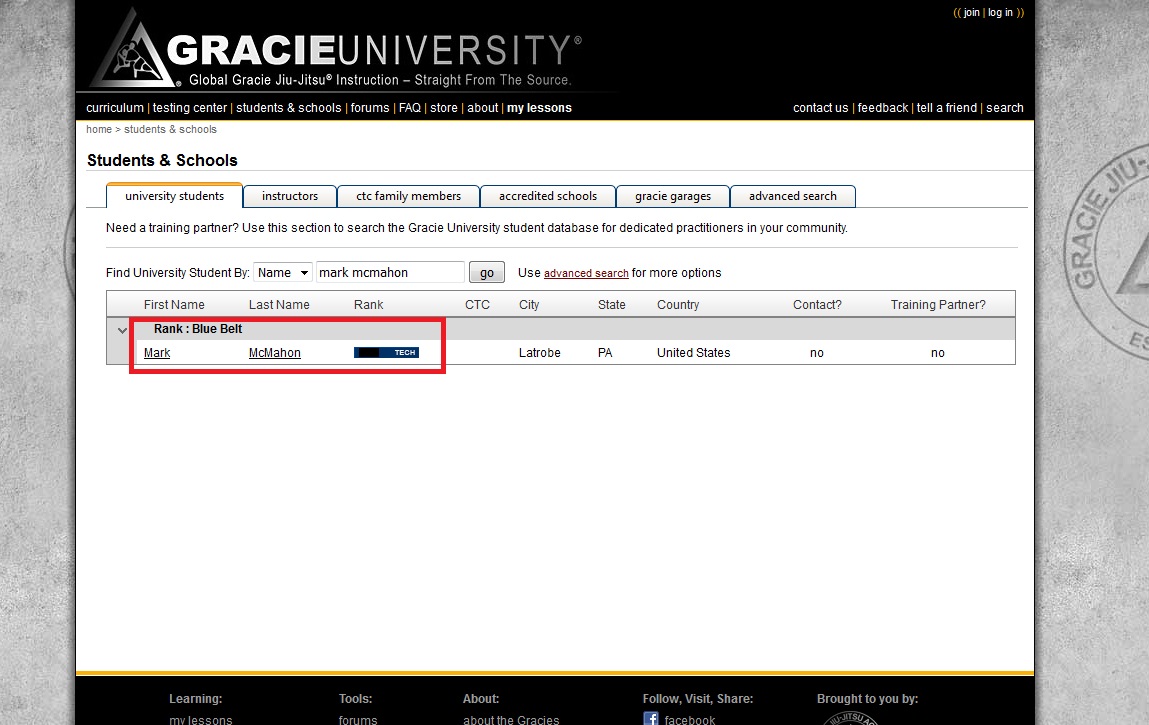Open my lessons in the navigation
The image size is (1149, 725).
coord(539,108)
